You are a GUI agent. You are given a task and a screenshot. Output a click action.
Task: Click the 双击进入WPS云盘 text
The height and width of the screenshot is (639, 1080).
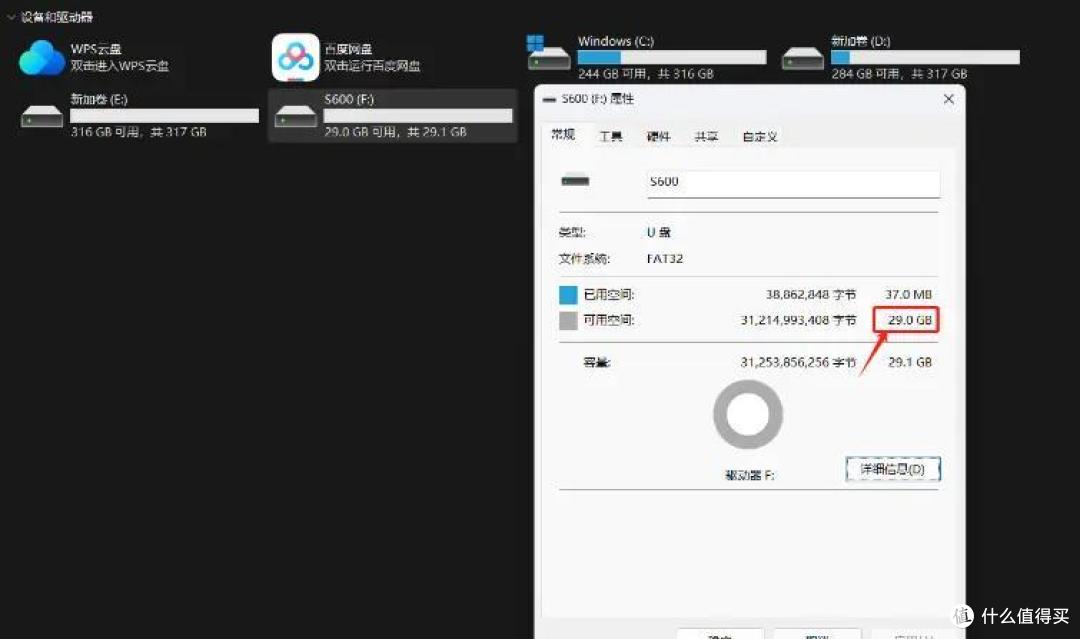pyautogui.click(x=119, y=66)
